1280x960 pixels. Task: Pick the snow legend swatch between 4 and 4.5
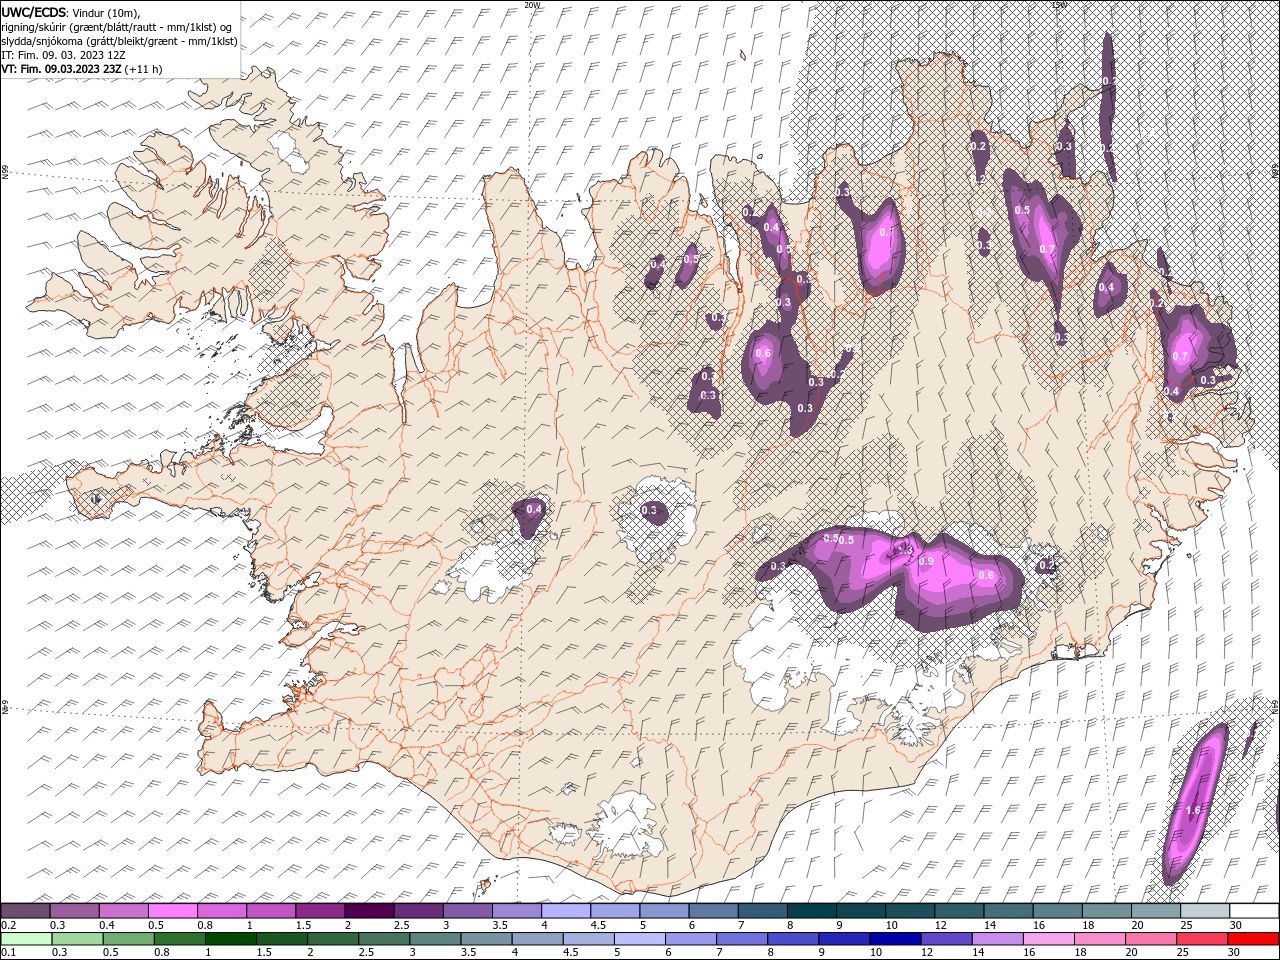click(566, 910)
